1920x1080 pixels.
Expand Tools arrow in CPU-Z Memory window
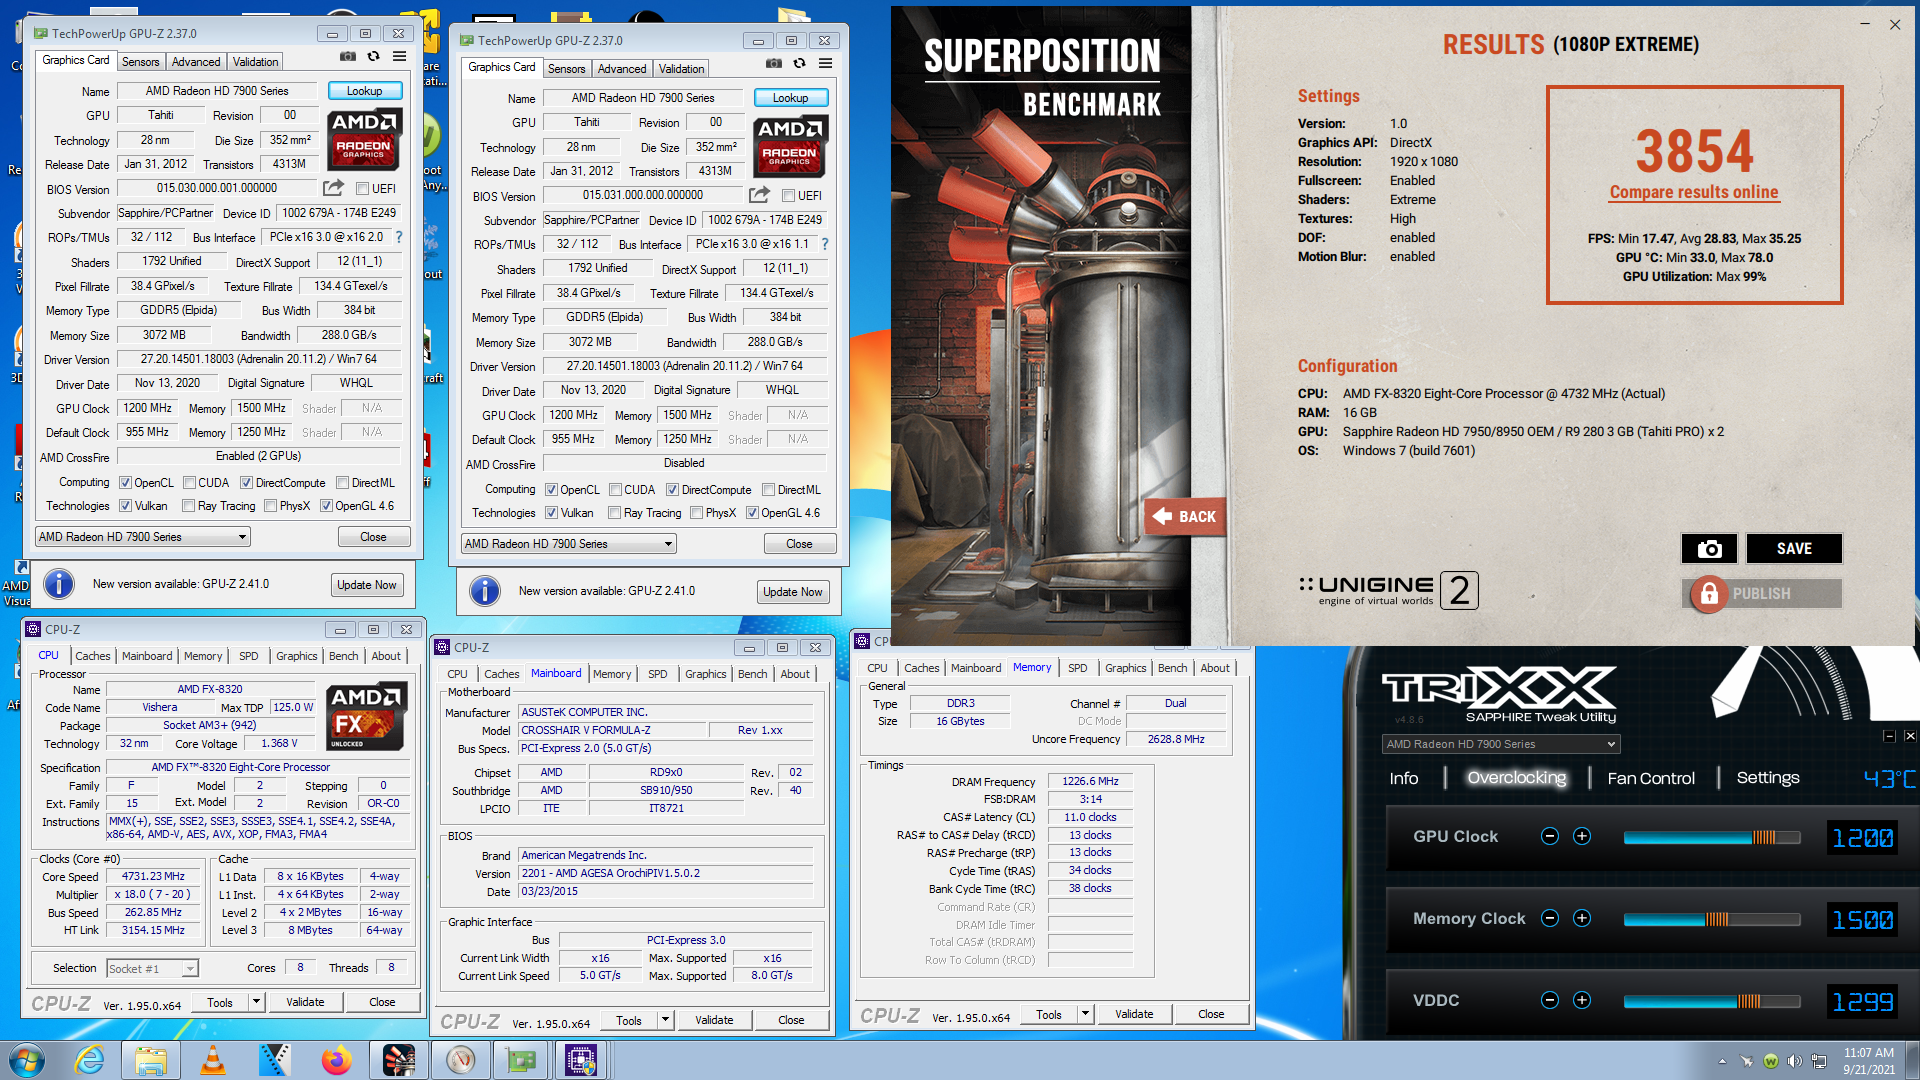click(1085, 1014)
